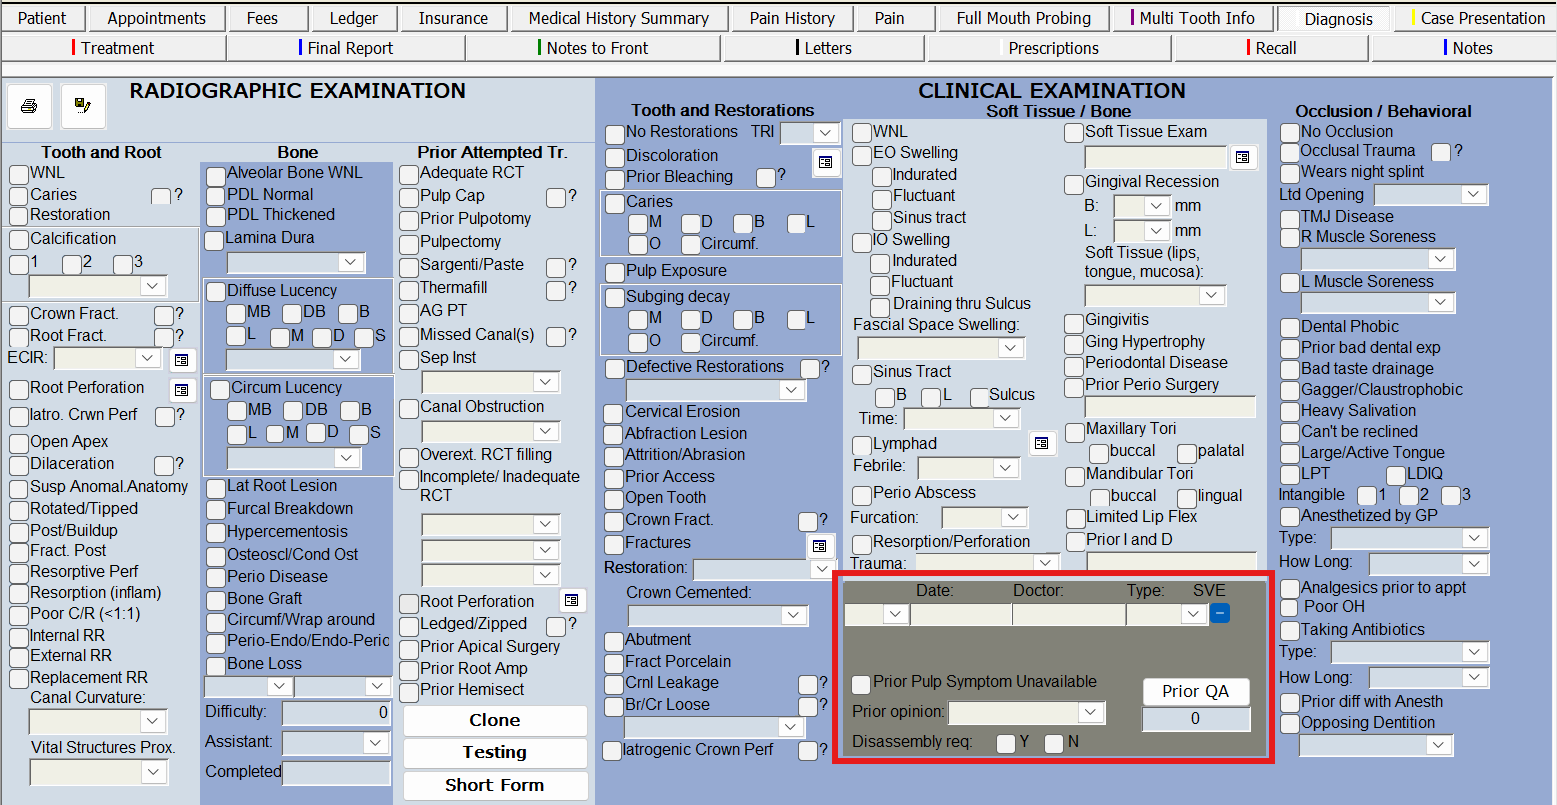This screenshot has width=1557, height=805.
Task: Click the Difficulty value field
Action: (x=336, y=713)
